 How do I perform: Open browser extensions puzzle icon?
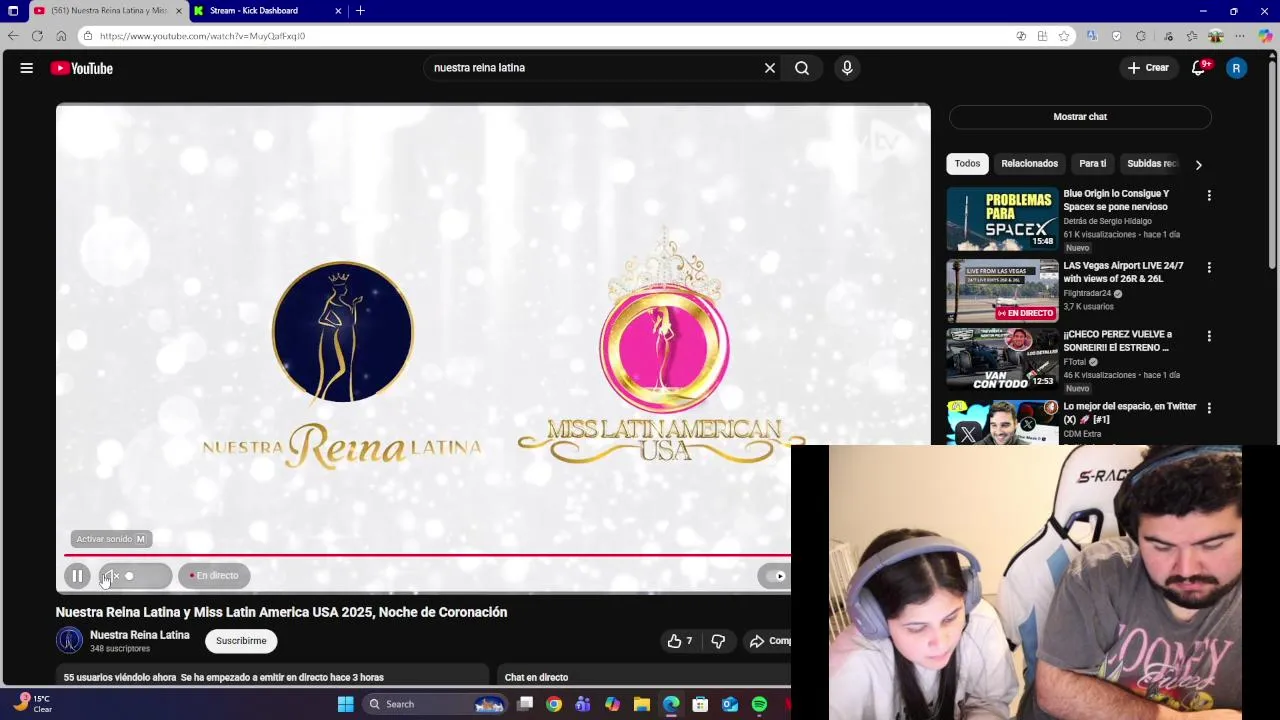(x=1141, y=36)
